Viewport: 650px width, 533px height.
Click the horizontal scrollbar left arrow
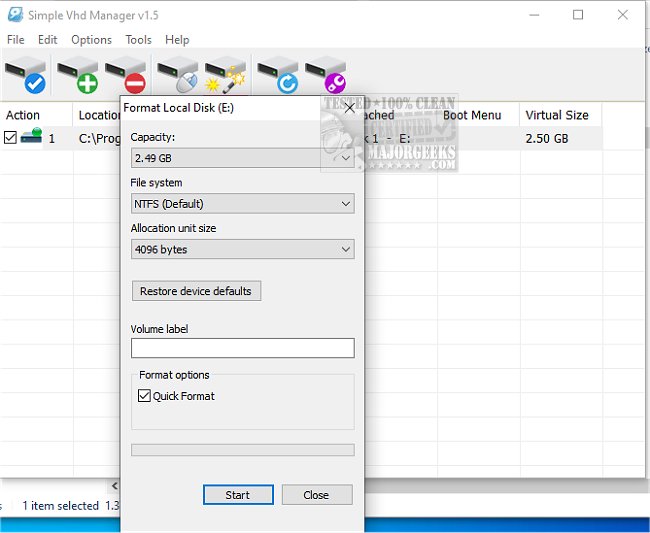coord(114,485)
